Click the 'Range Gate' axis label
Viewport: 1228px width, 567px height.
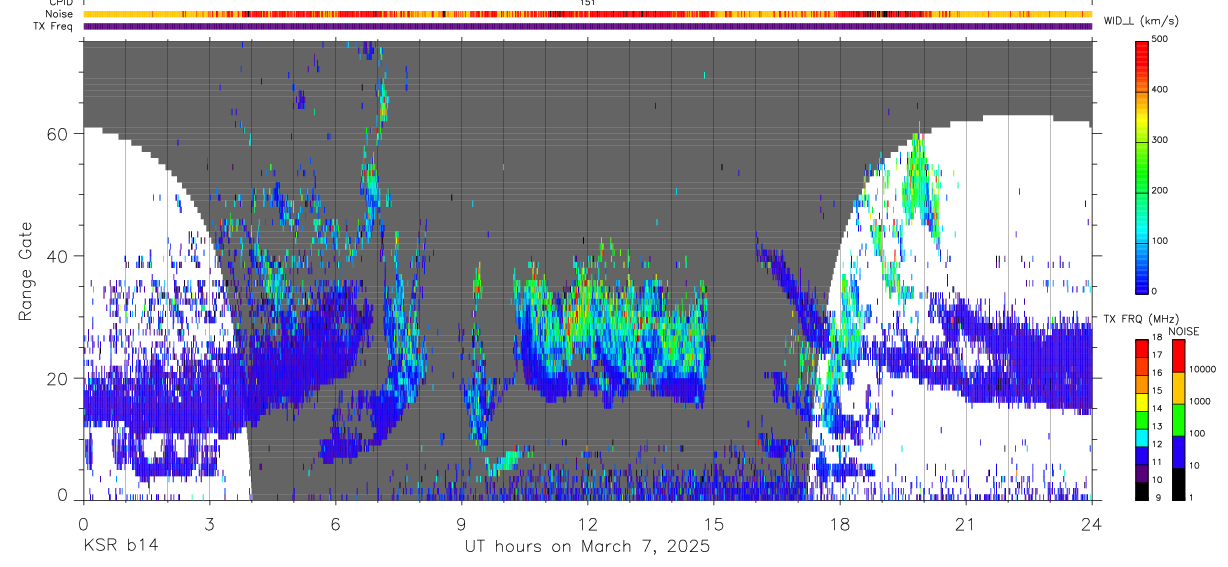26,271
